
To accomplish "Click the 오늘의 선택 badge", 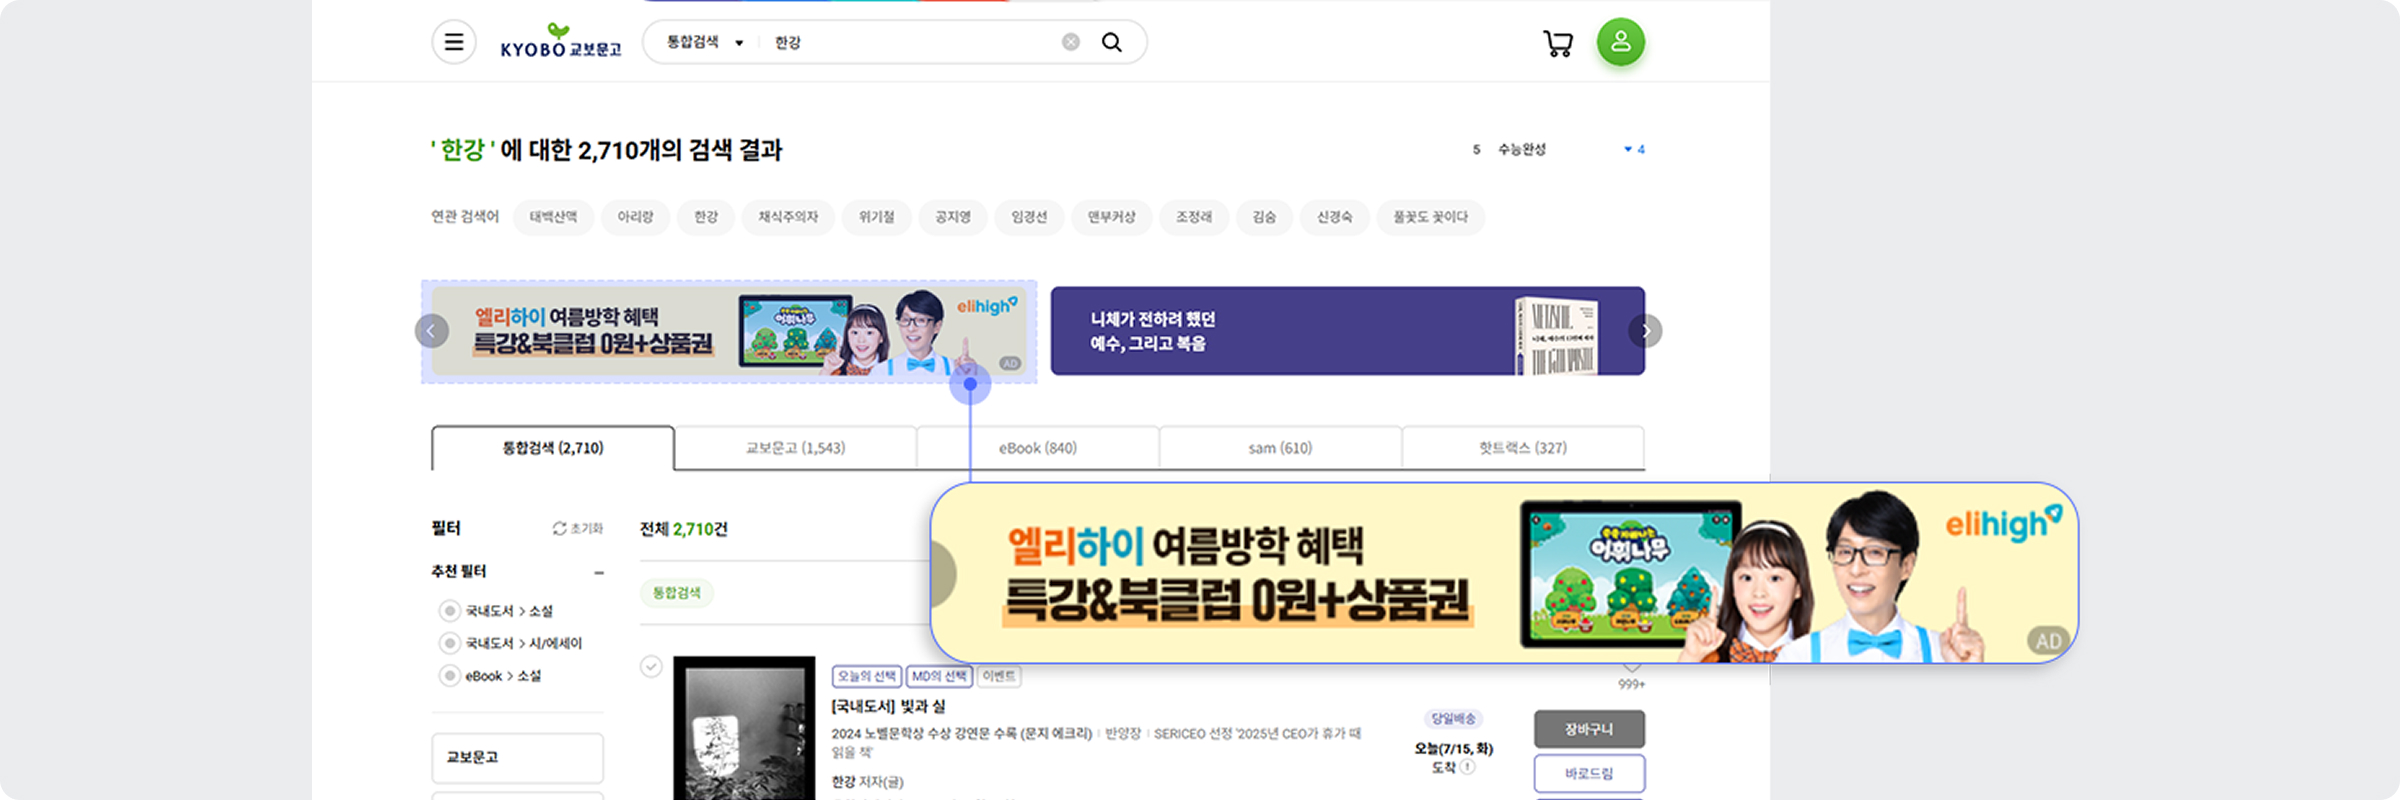I will pyautogui.click(x=866, y=676).
